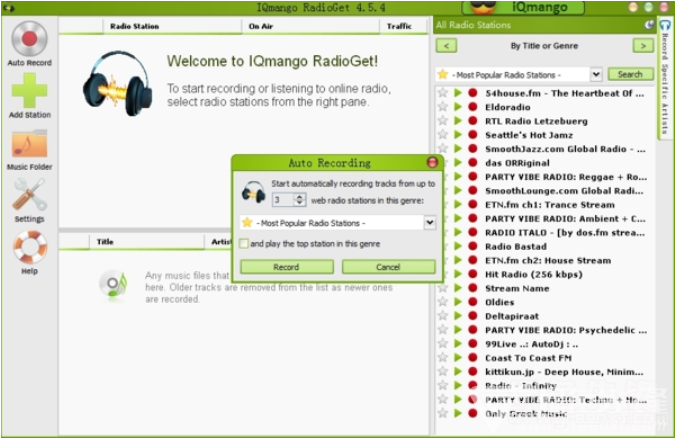
Task: Play Hit Radio (256 kbps)
Action: [x=458, y=274]
